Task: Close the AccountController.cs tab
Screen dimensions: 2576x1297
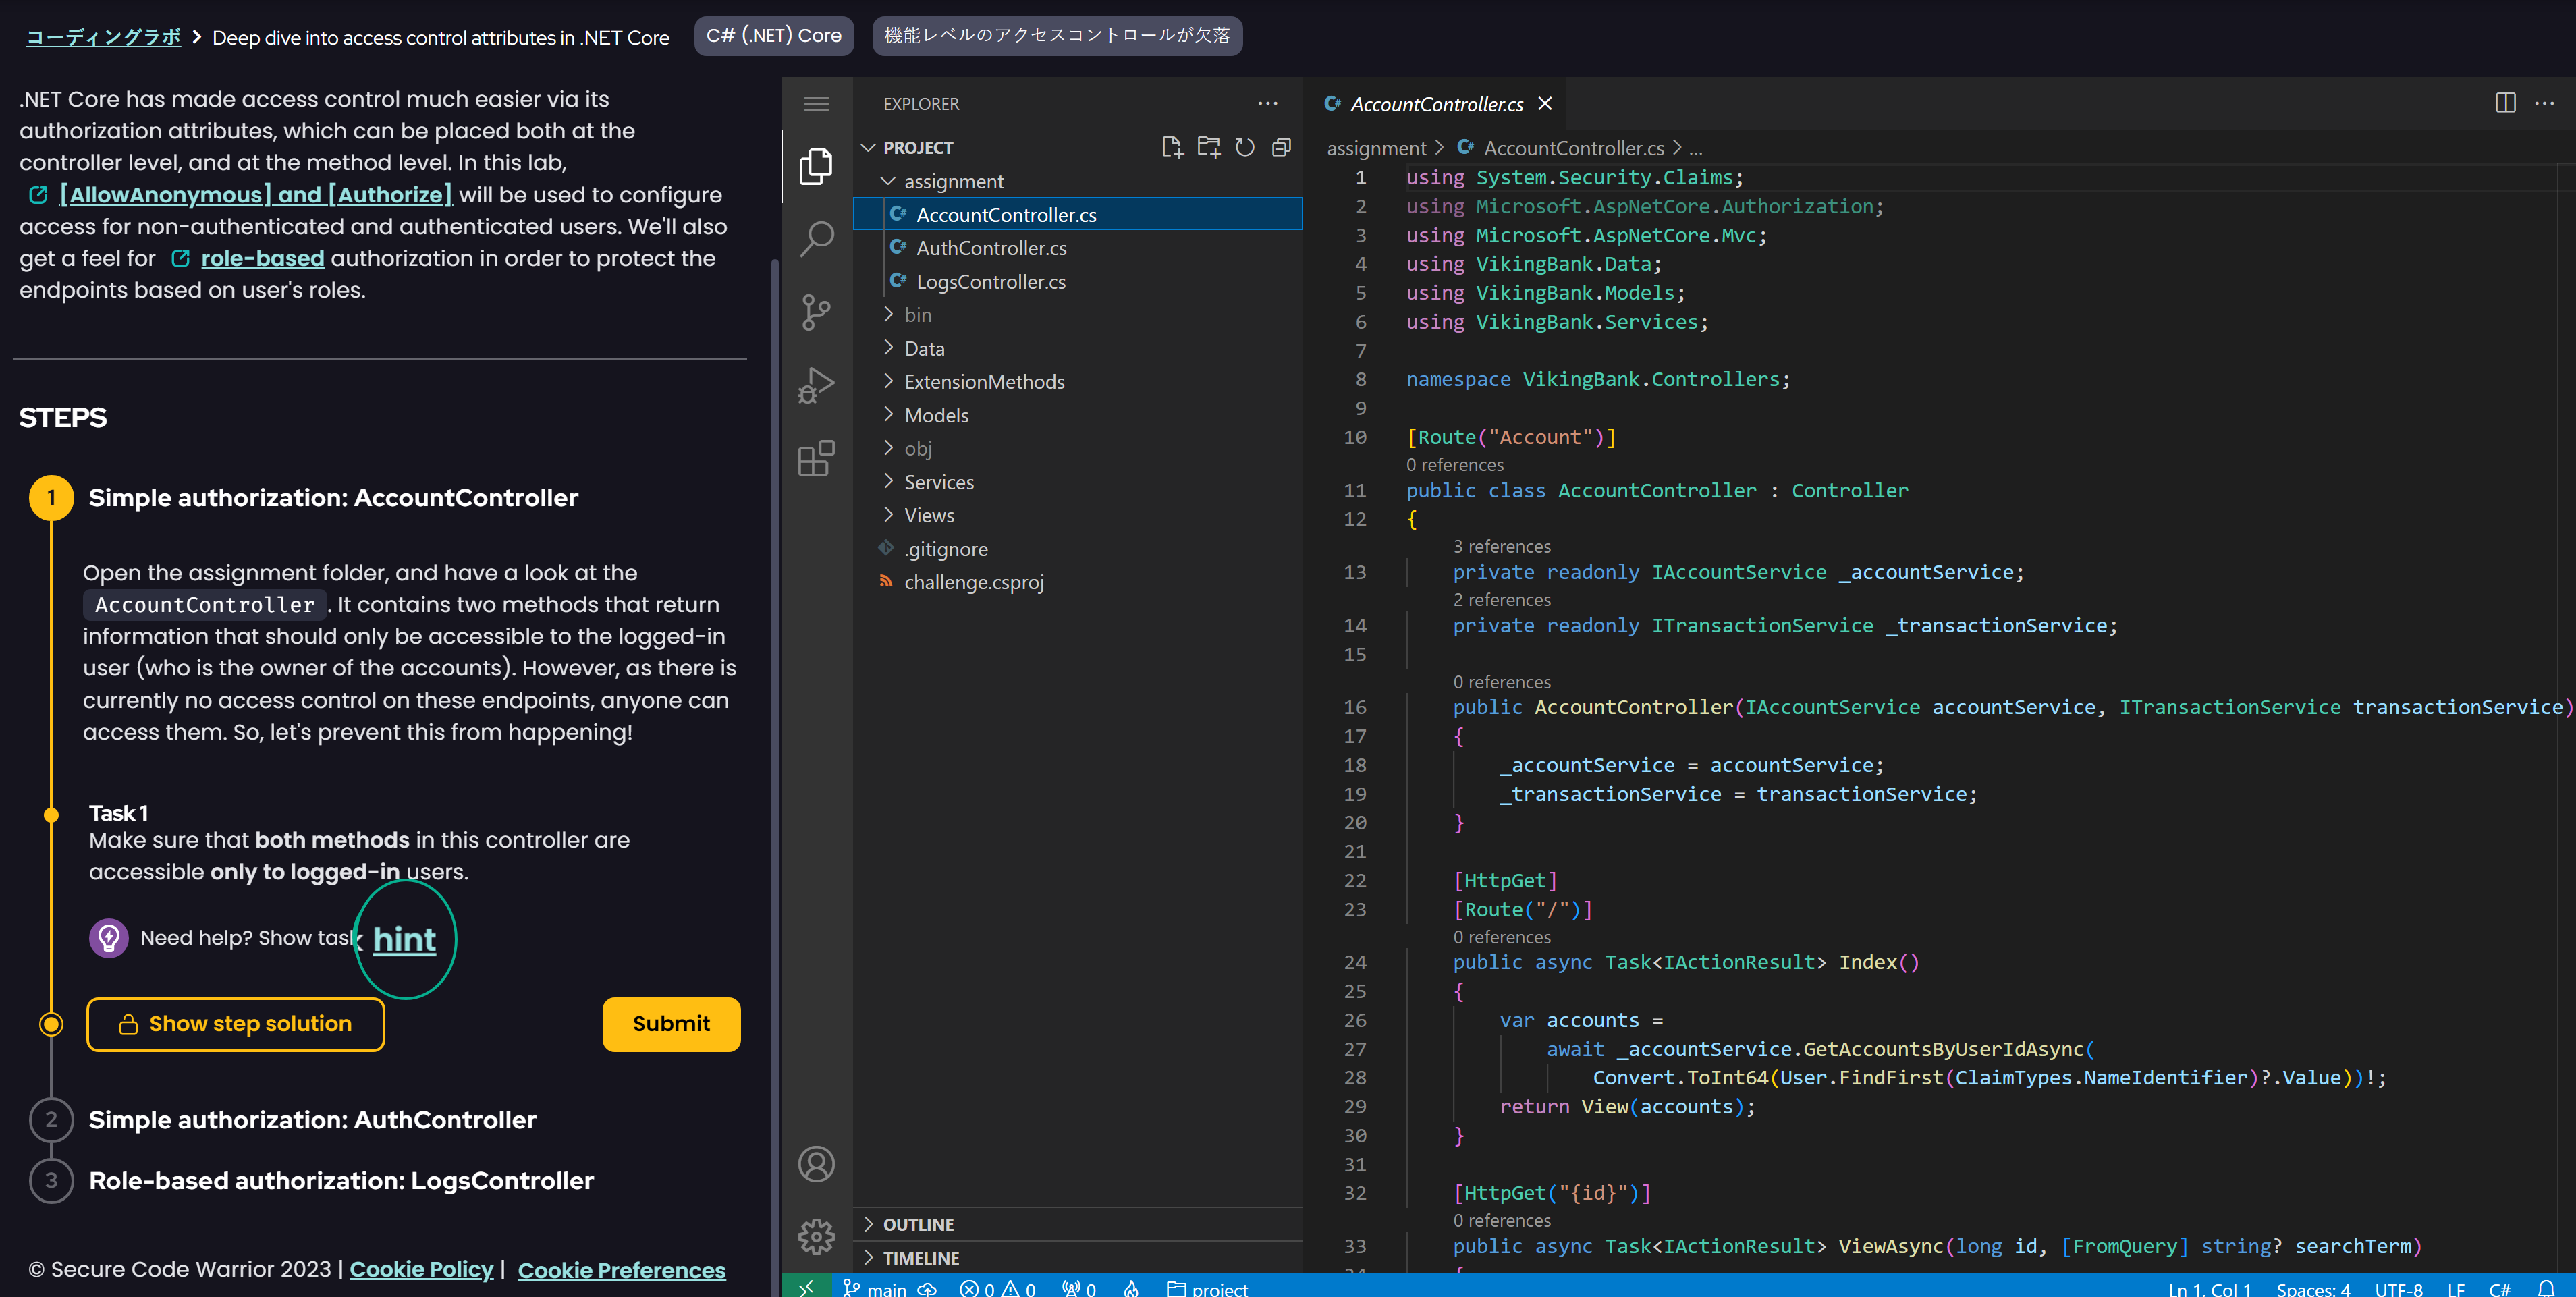Action: tap(1545, 104)
